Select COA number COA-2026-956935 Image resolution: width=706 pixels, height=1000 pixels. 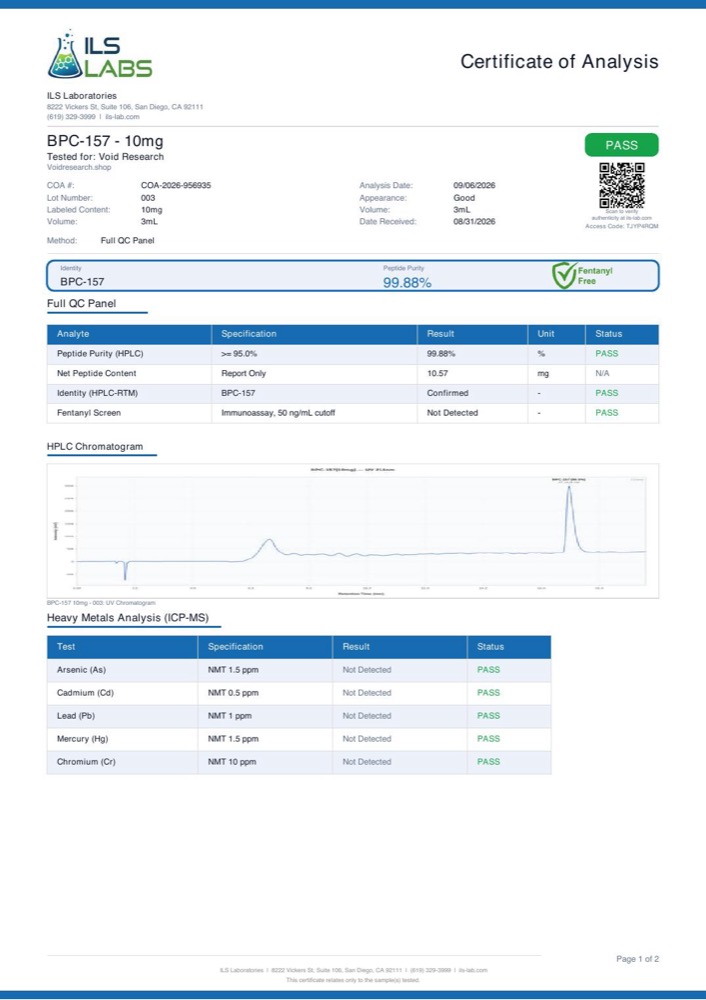pyautogui.click(x=176, y=186)
